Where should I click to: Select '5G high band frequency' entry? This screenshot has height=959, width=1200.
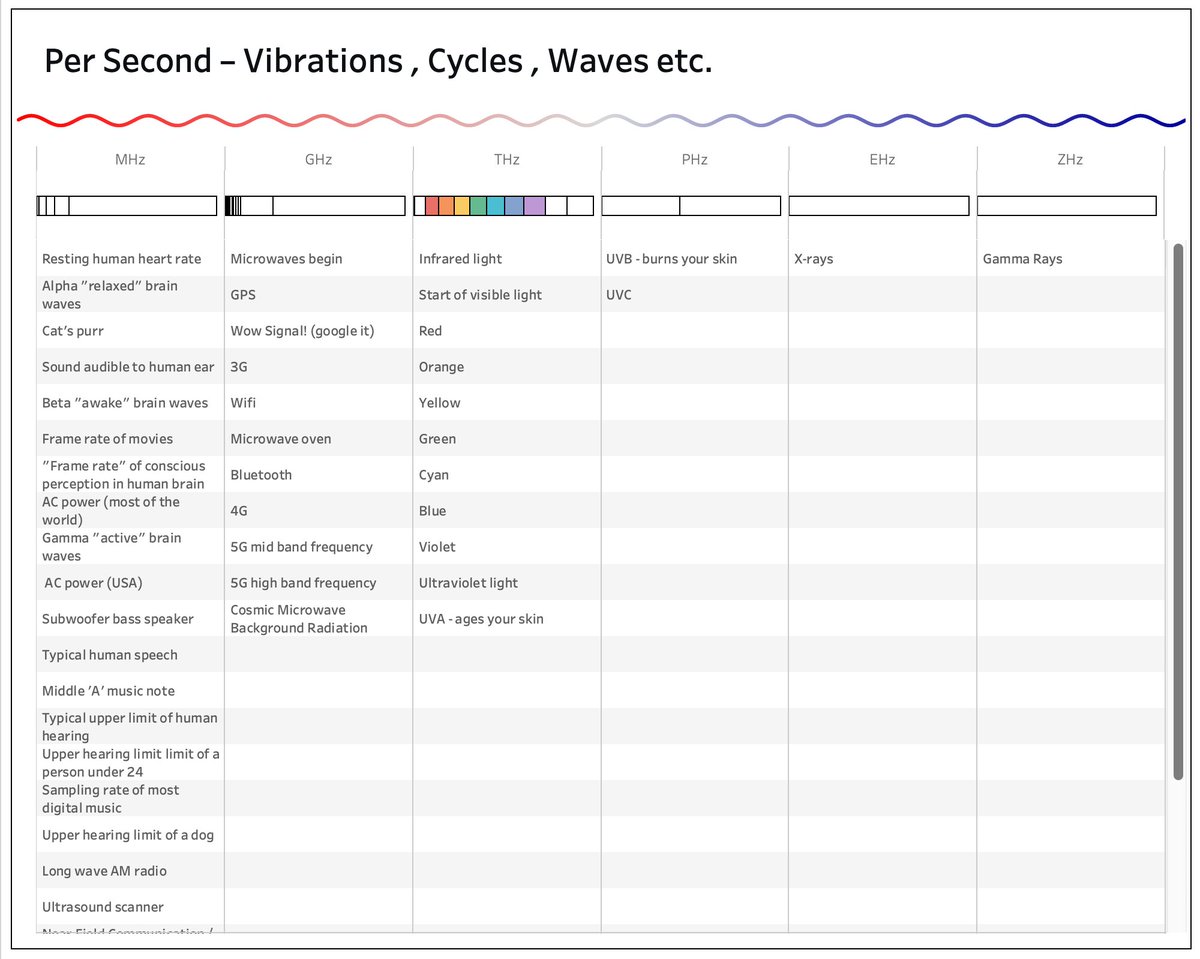[x=303, y=583]
